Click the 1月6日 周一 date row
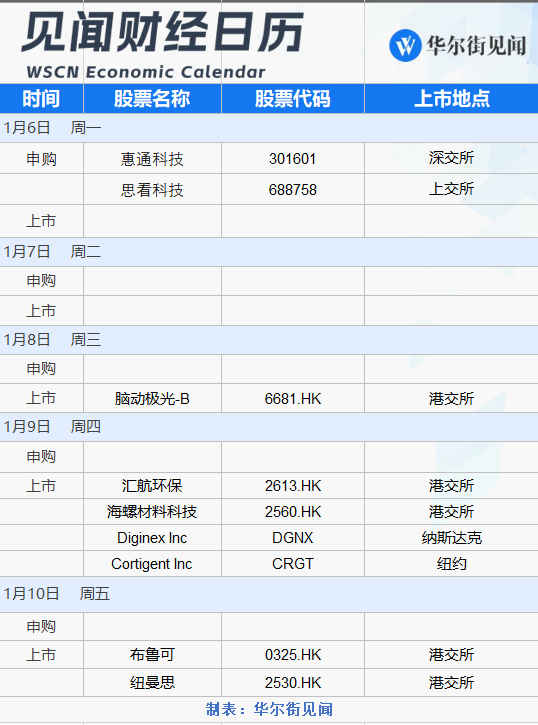This screenshot has width=538, height=725. point(269,128)
